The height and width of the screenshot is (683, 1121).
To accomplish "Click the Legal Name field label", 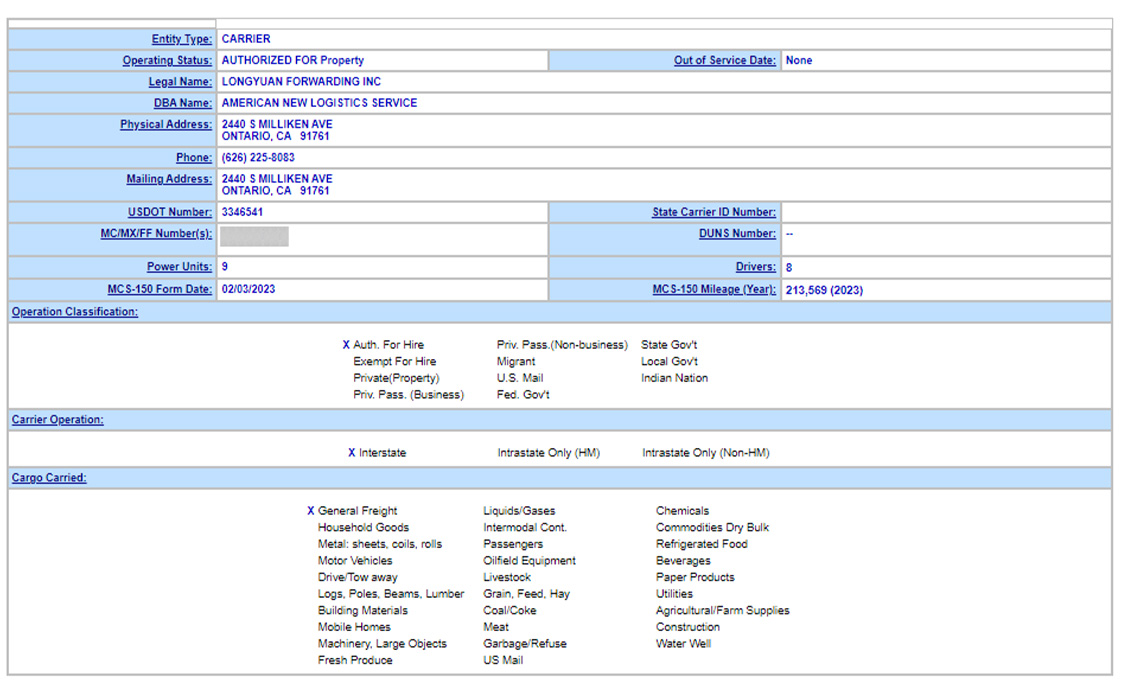I will pyautogui.click(x=180, y=82).
